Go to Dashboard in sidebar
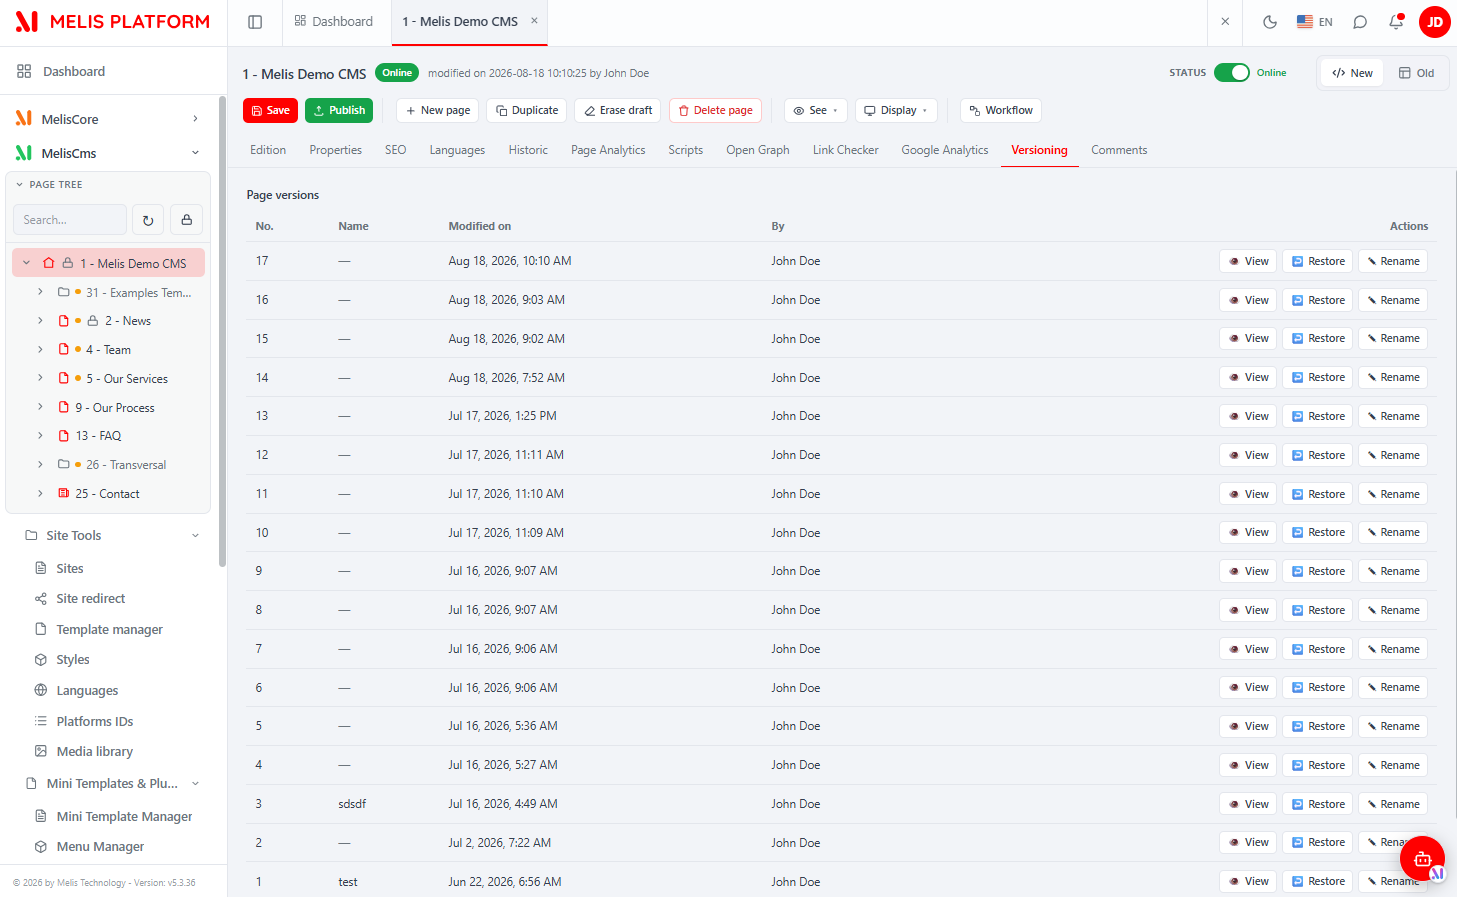 (x=74, y=71)
